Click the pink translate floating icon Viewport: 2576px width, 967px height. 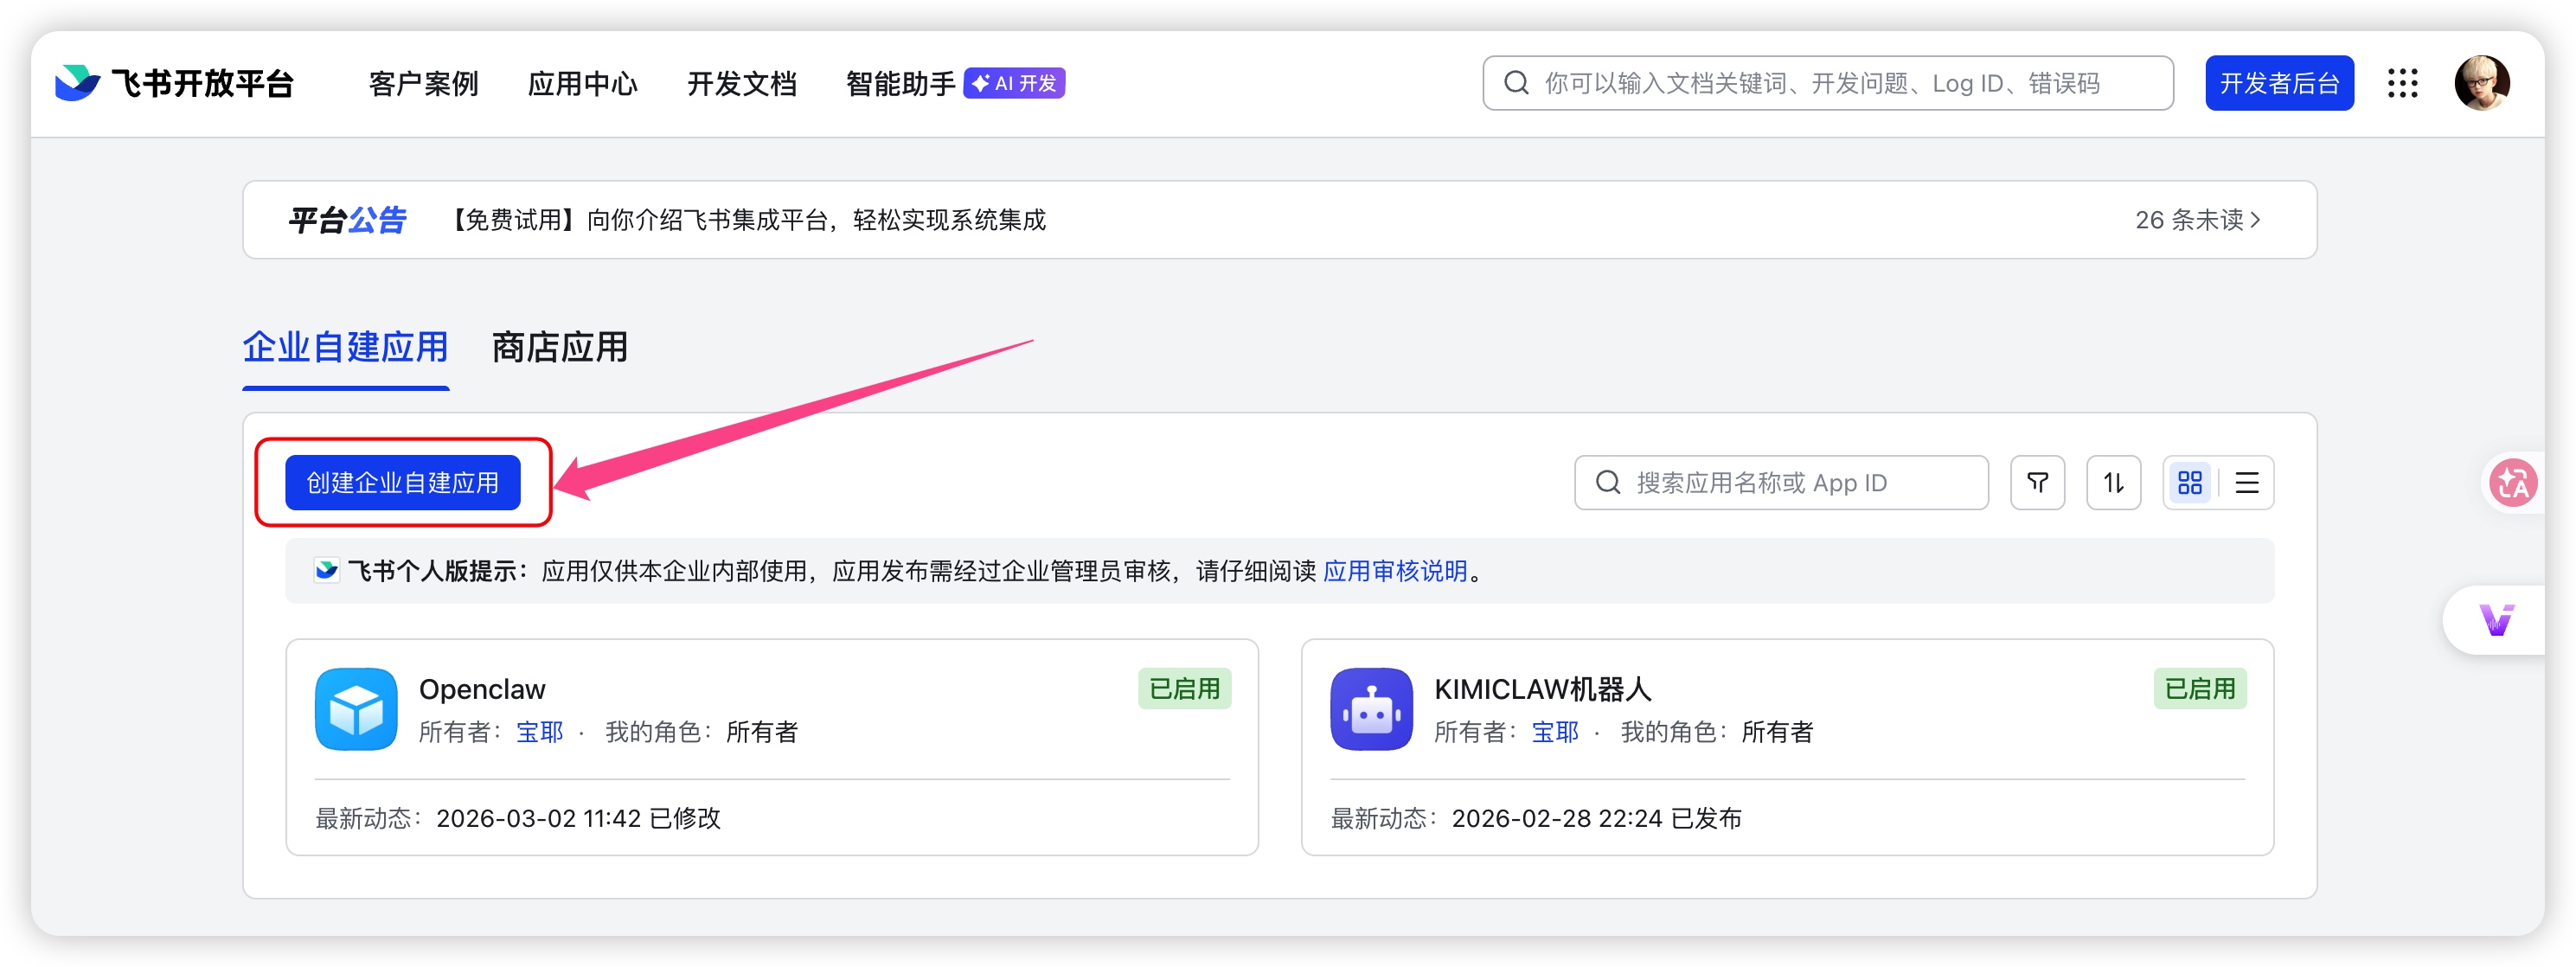tap(2513, 483)
